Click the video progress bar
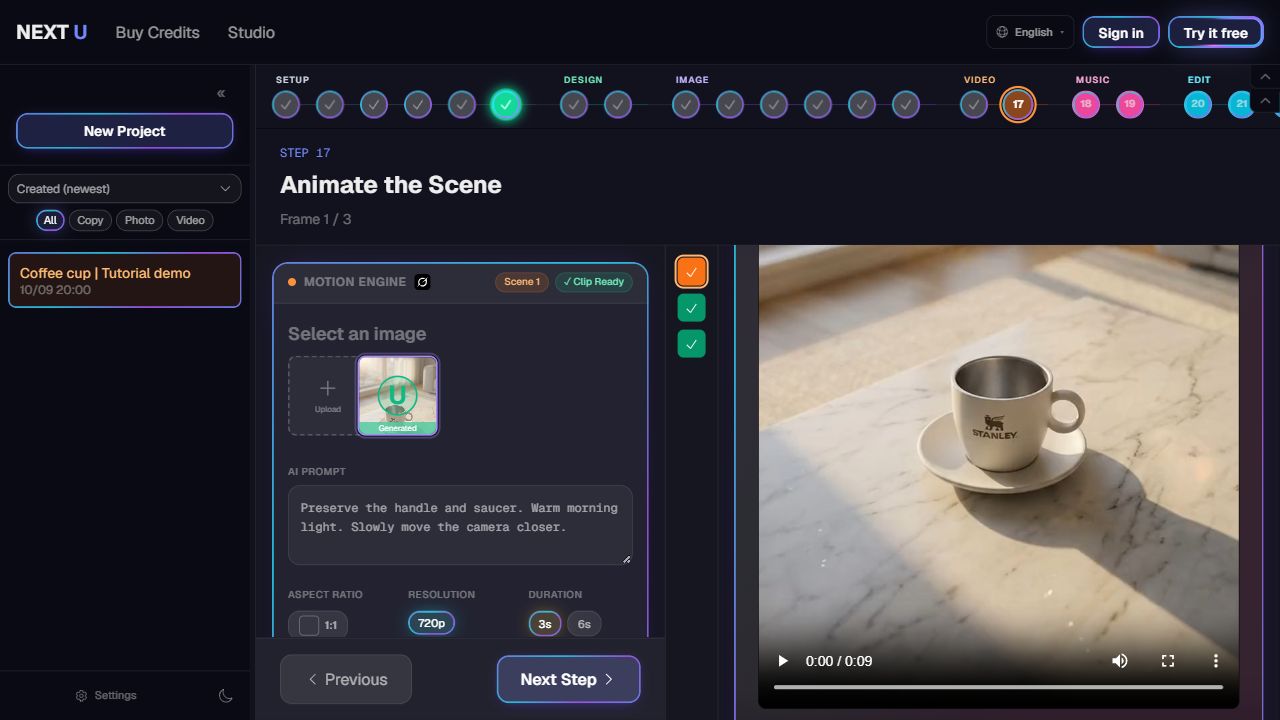This screenshot has width=1280, height=720. point(998,687)
